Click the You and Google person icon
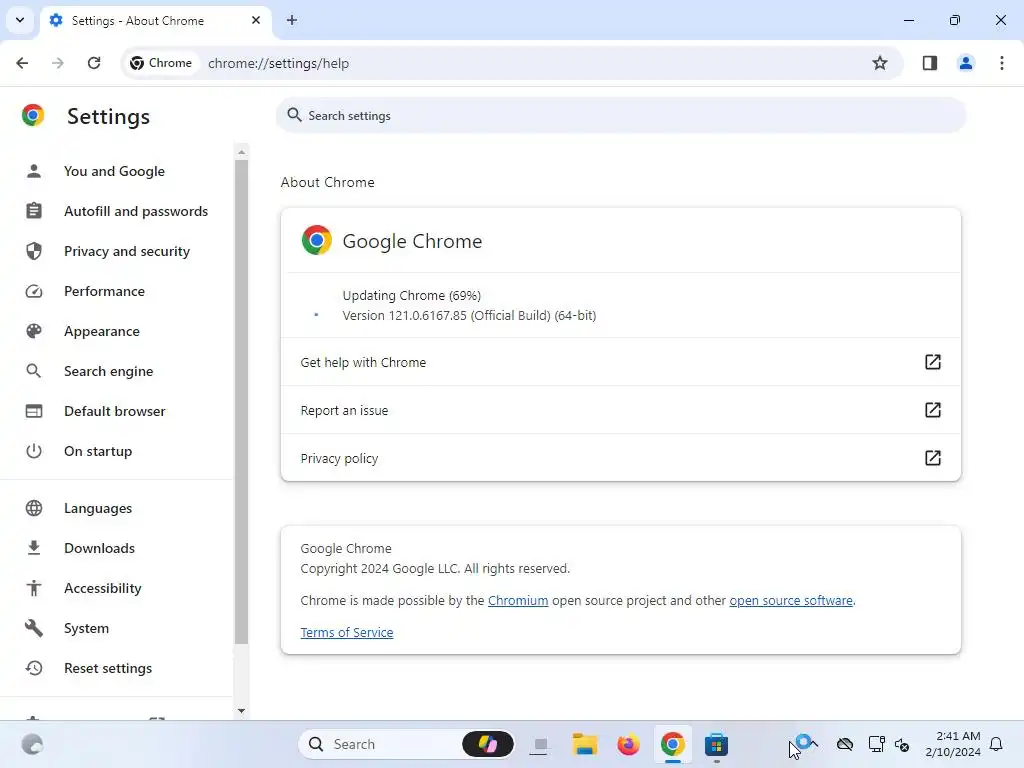Screen dimensions: 1024x768 [x=34, y=171]
